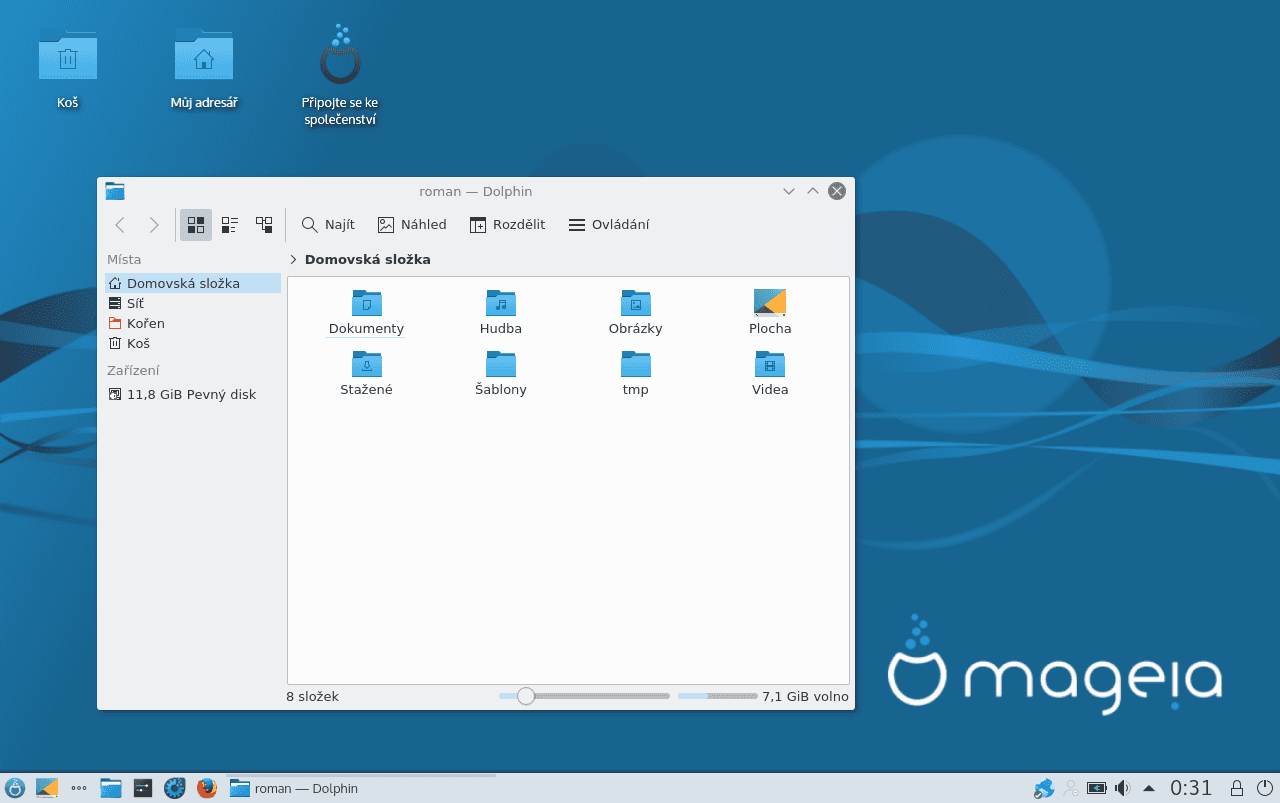Expand hidden system tray icons arrow
The height and width of the screenshot is (803, 1280).
1149,788
